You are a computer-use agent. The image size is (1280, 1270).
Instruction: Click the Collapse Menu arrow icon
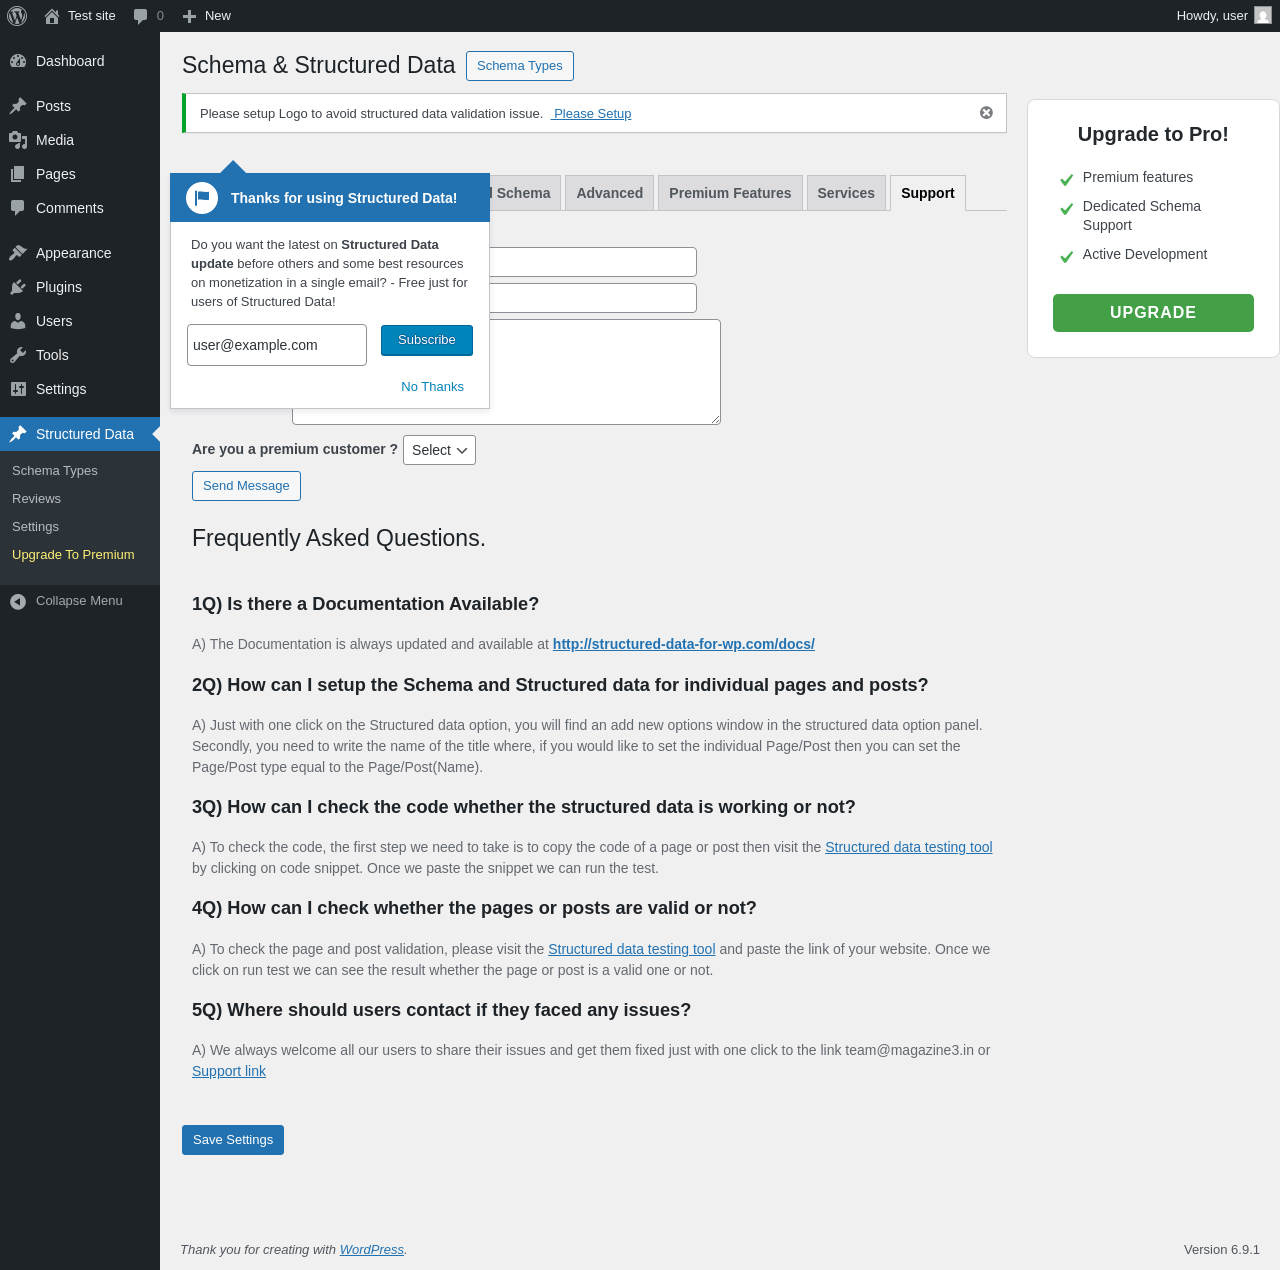pos(18,601)
